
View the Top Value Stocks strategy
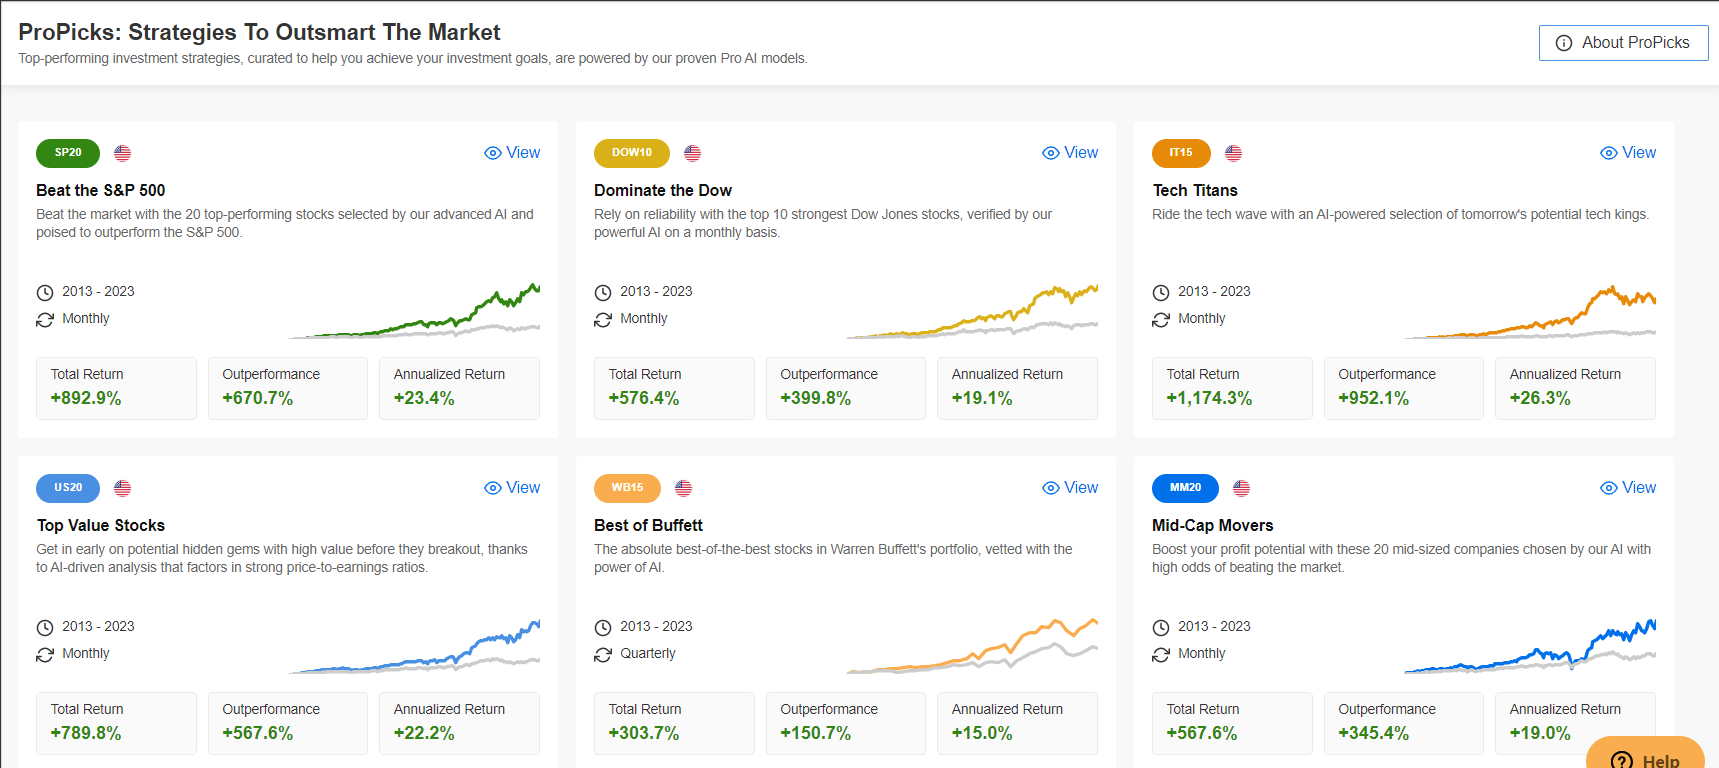(x=512, y=488)
